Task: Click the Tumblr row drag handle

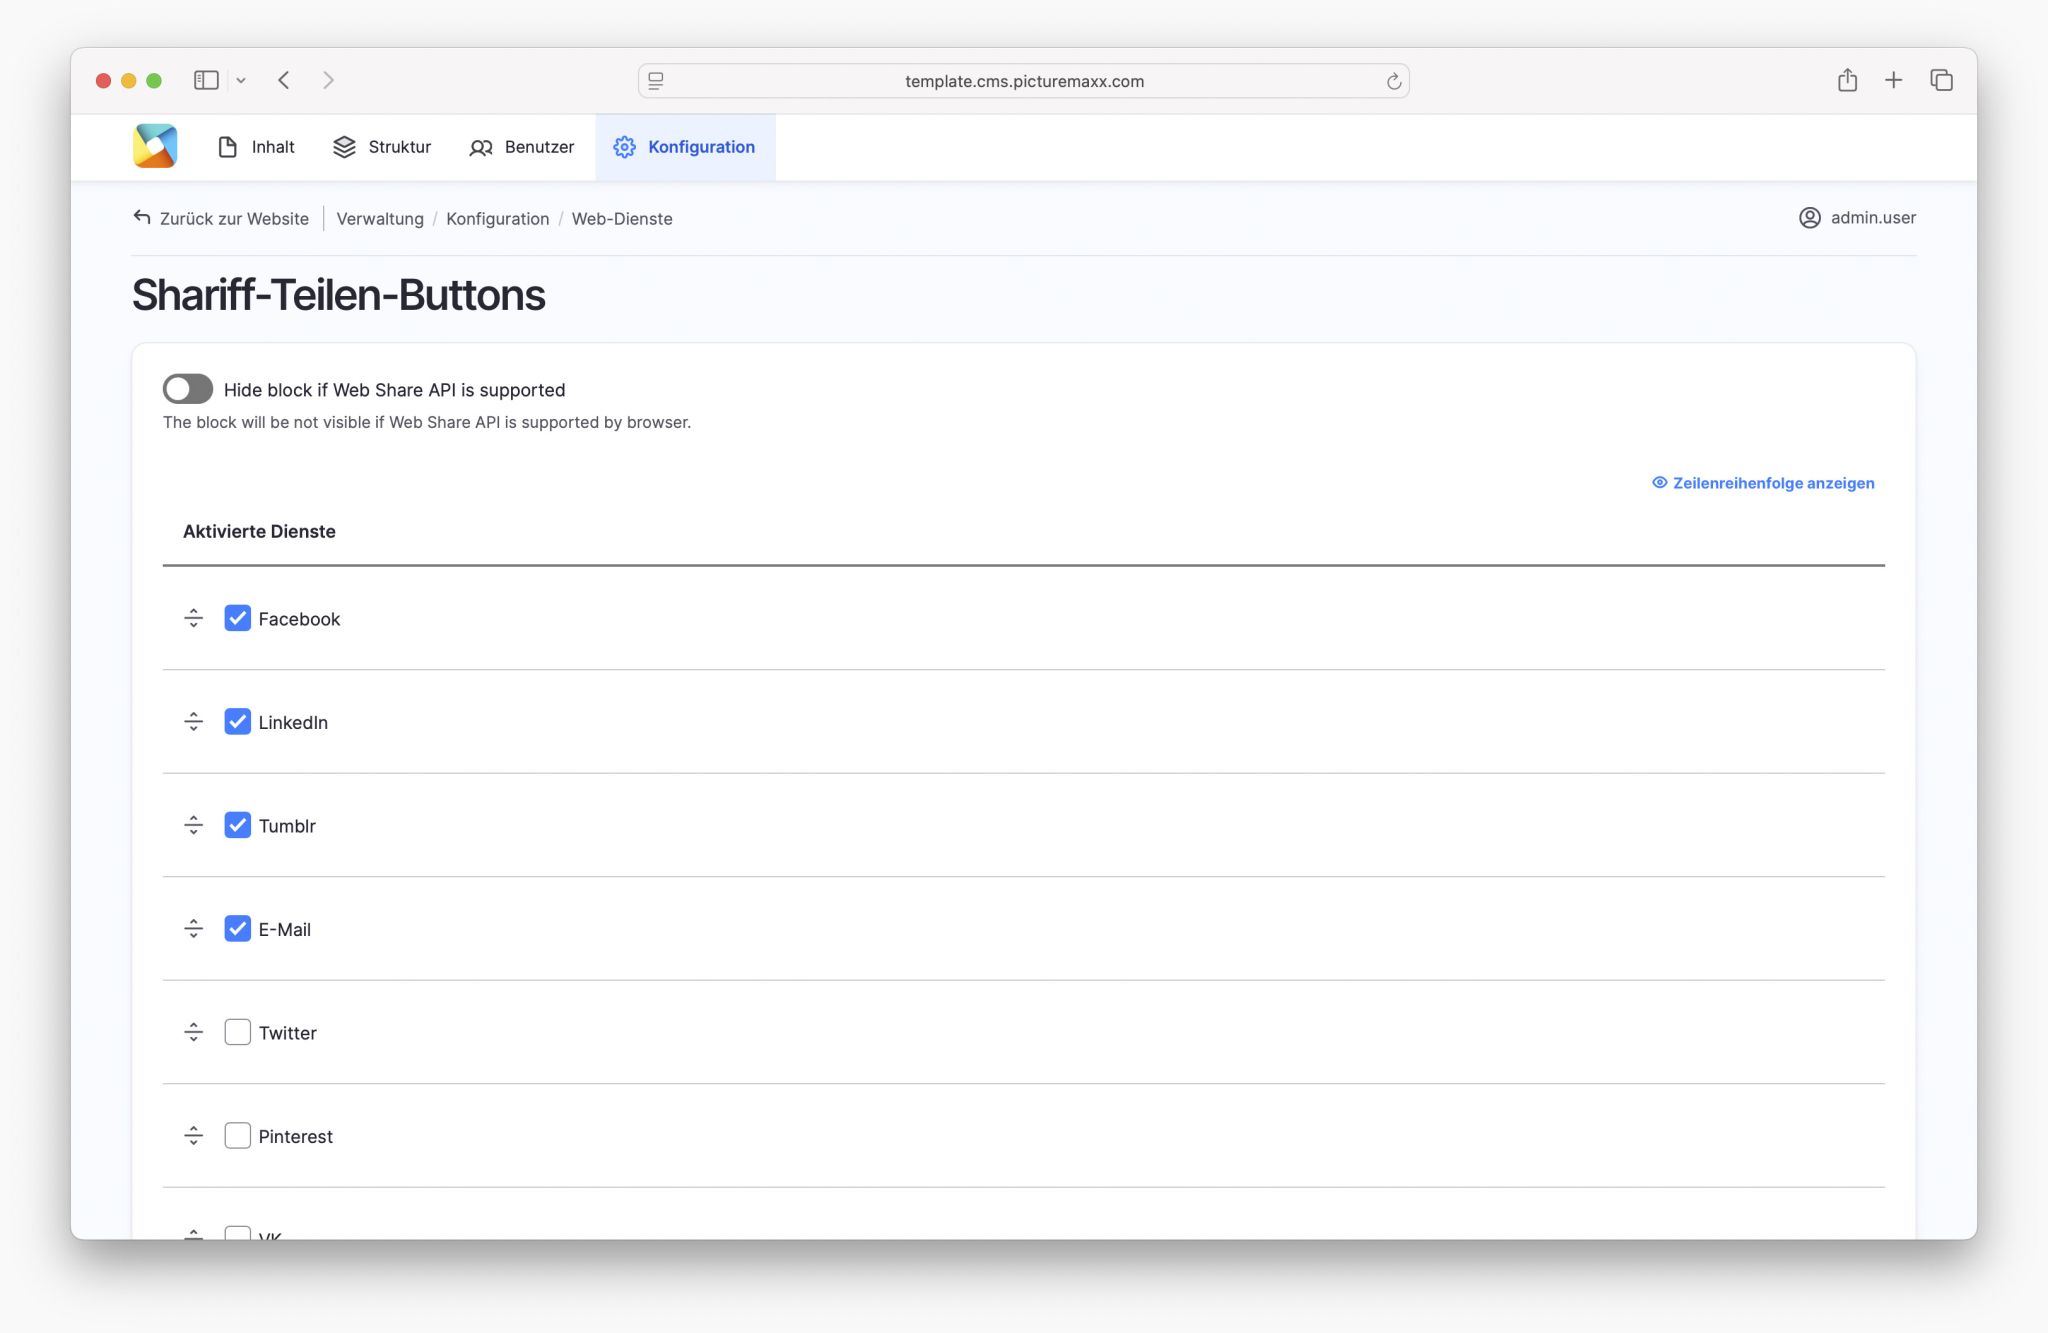Action: [193, 825]
